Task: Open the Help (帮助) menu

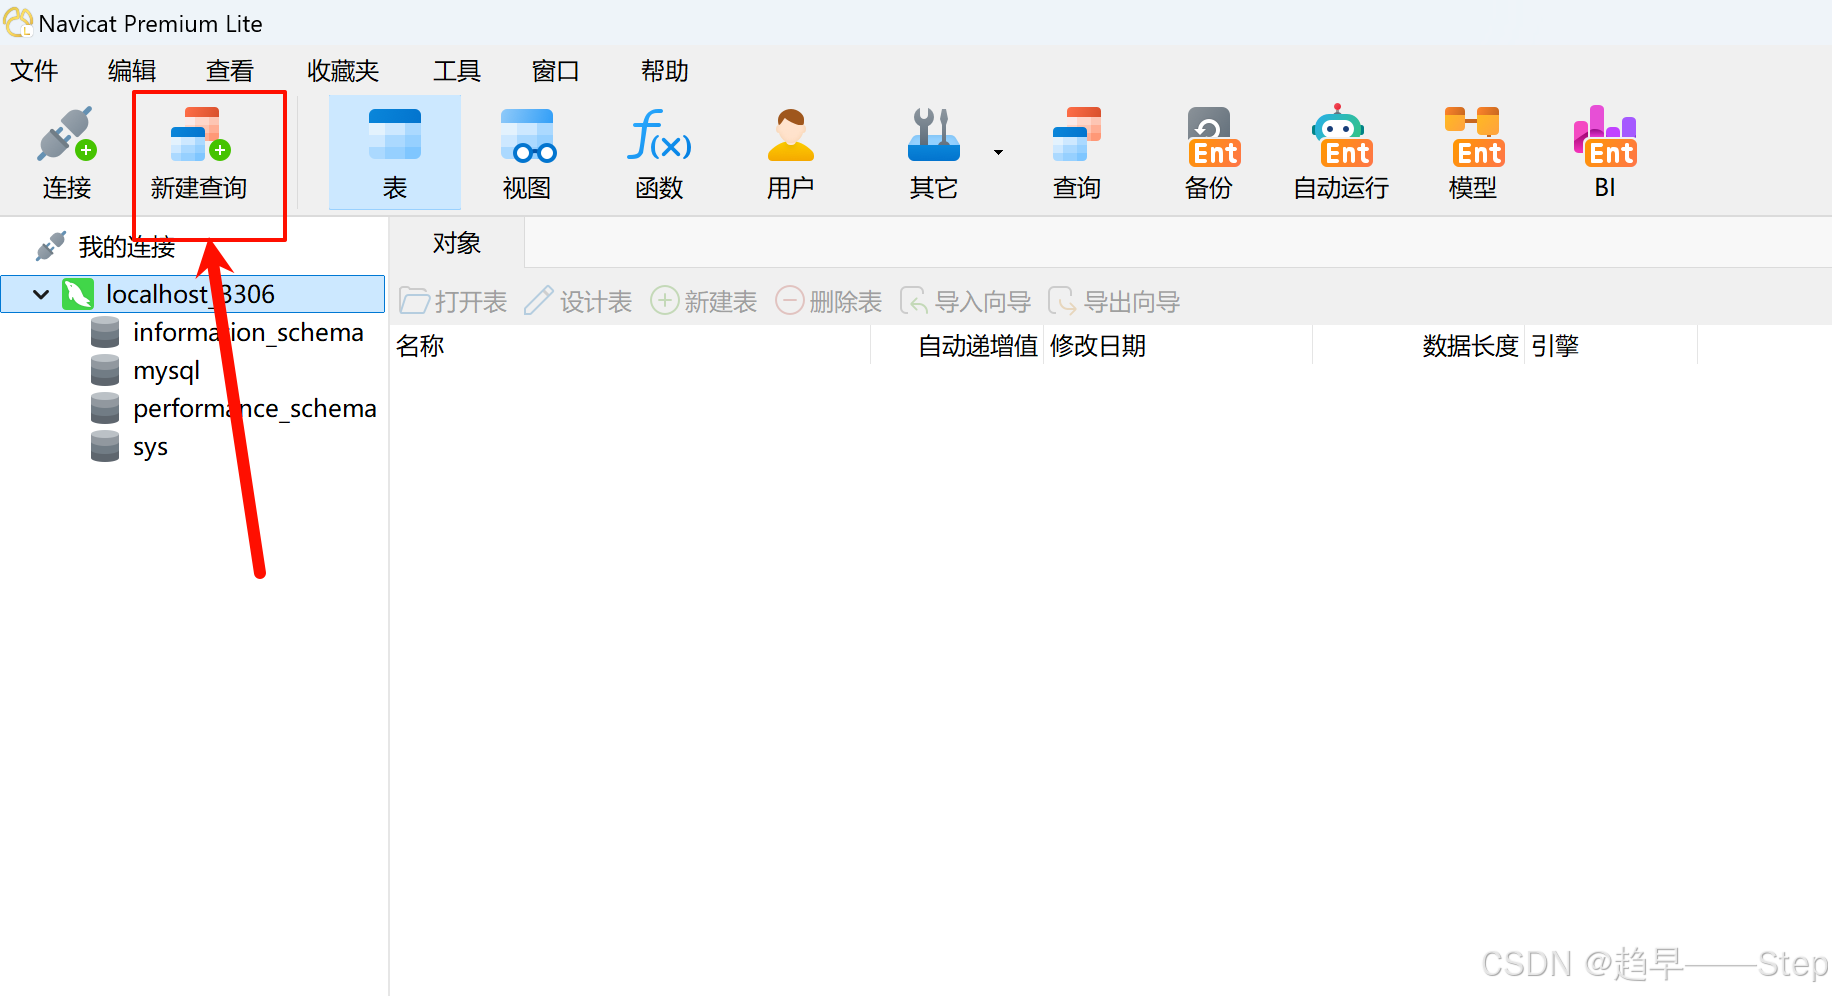Action: (665, 71)
